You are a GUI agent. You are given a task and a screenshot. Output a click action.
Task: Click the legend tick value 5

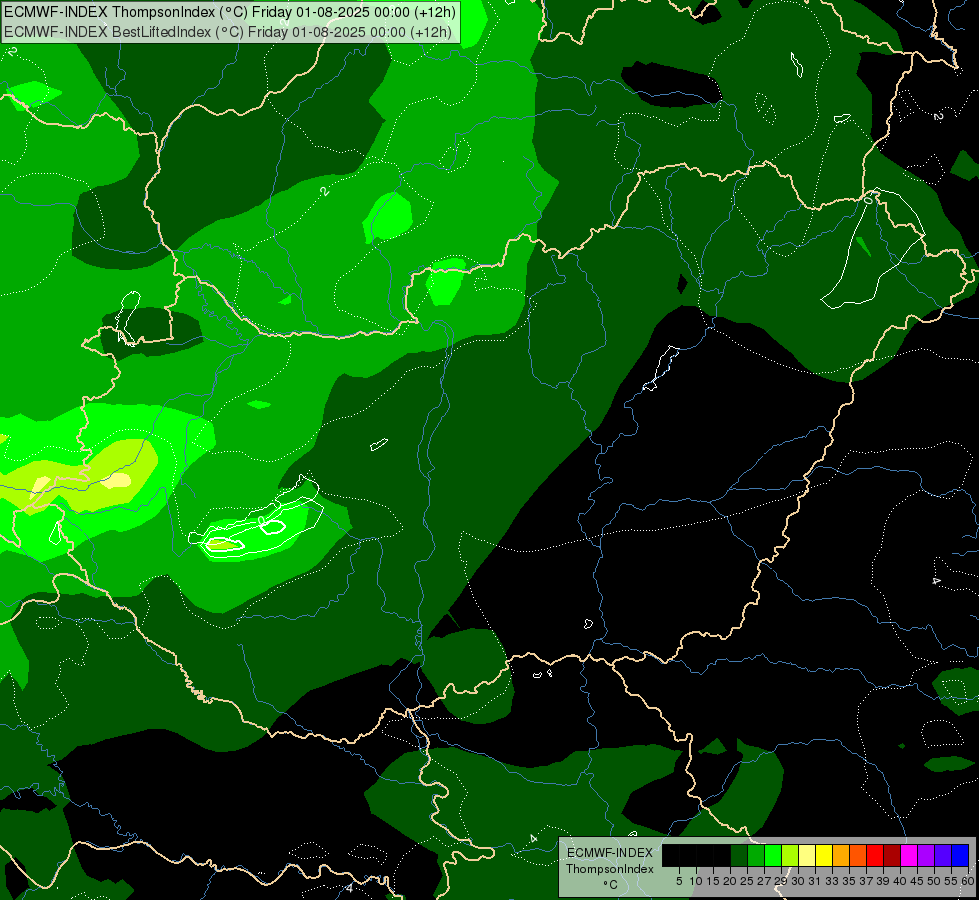point(679,881)
